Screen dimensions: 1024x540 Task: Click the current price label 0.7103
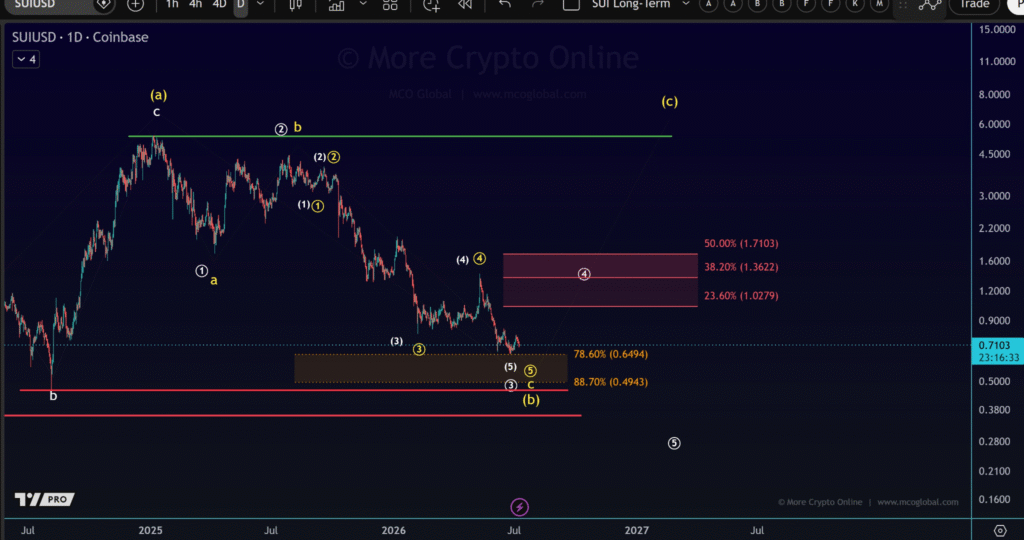pos(997,345)
